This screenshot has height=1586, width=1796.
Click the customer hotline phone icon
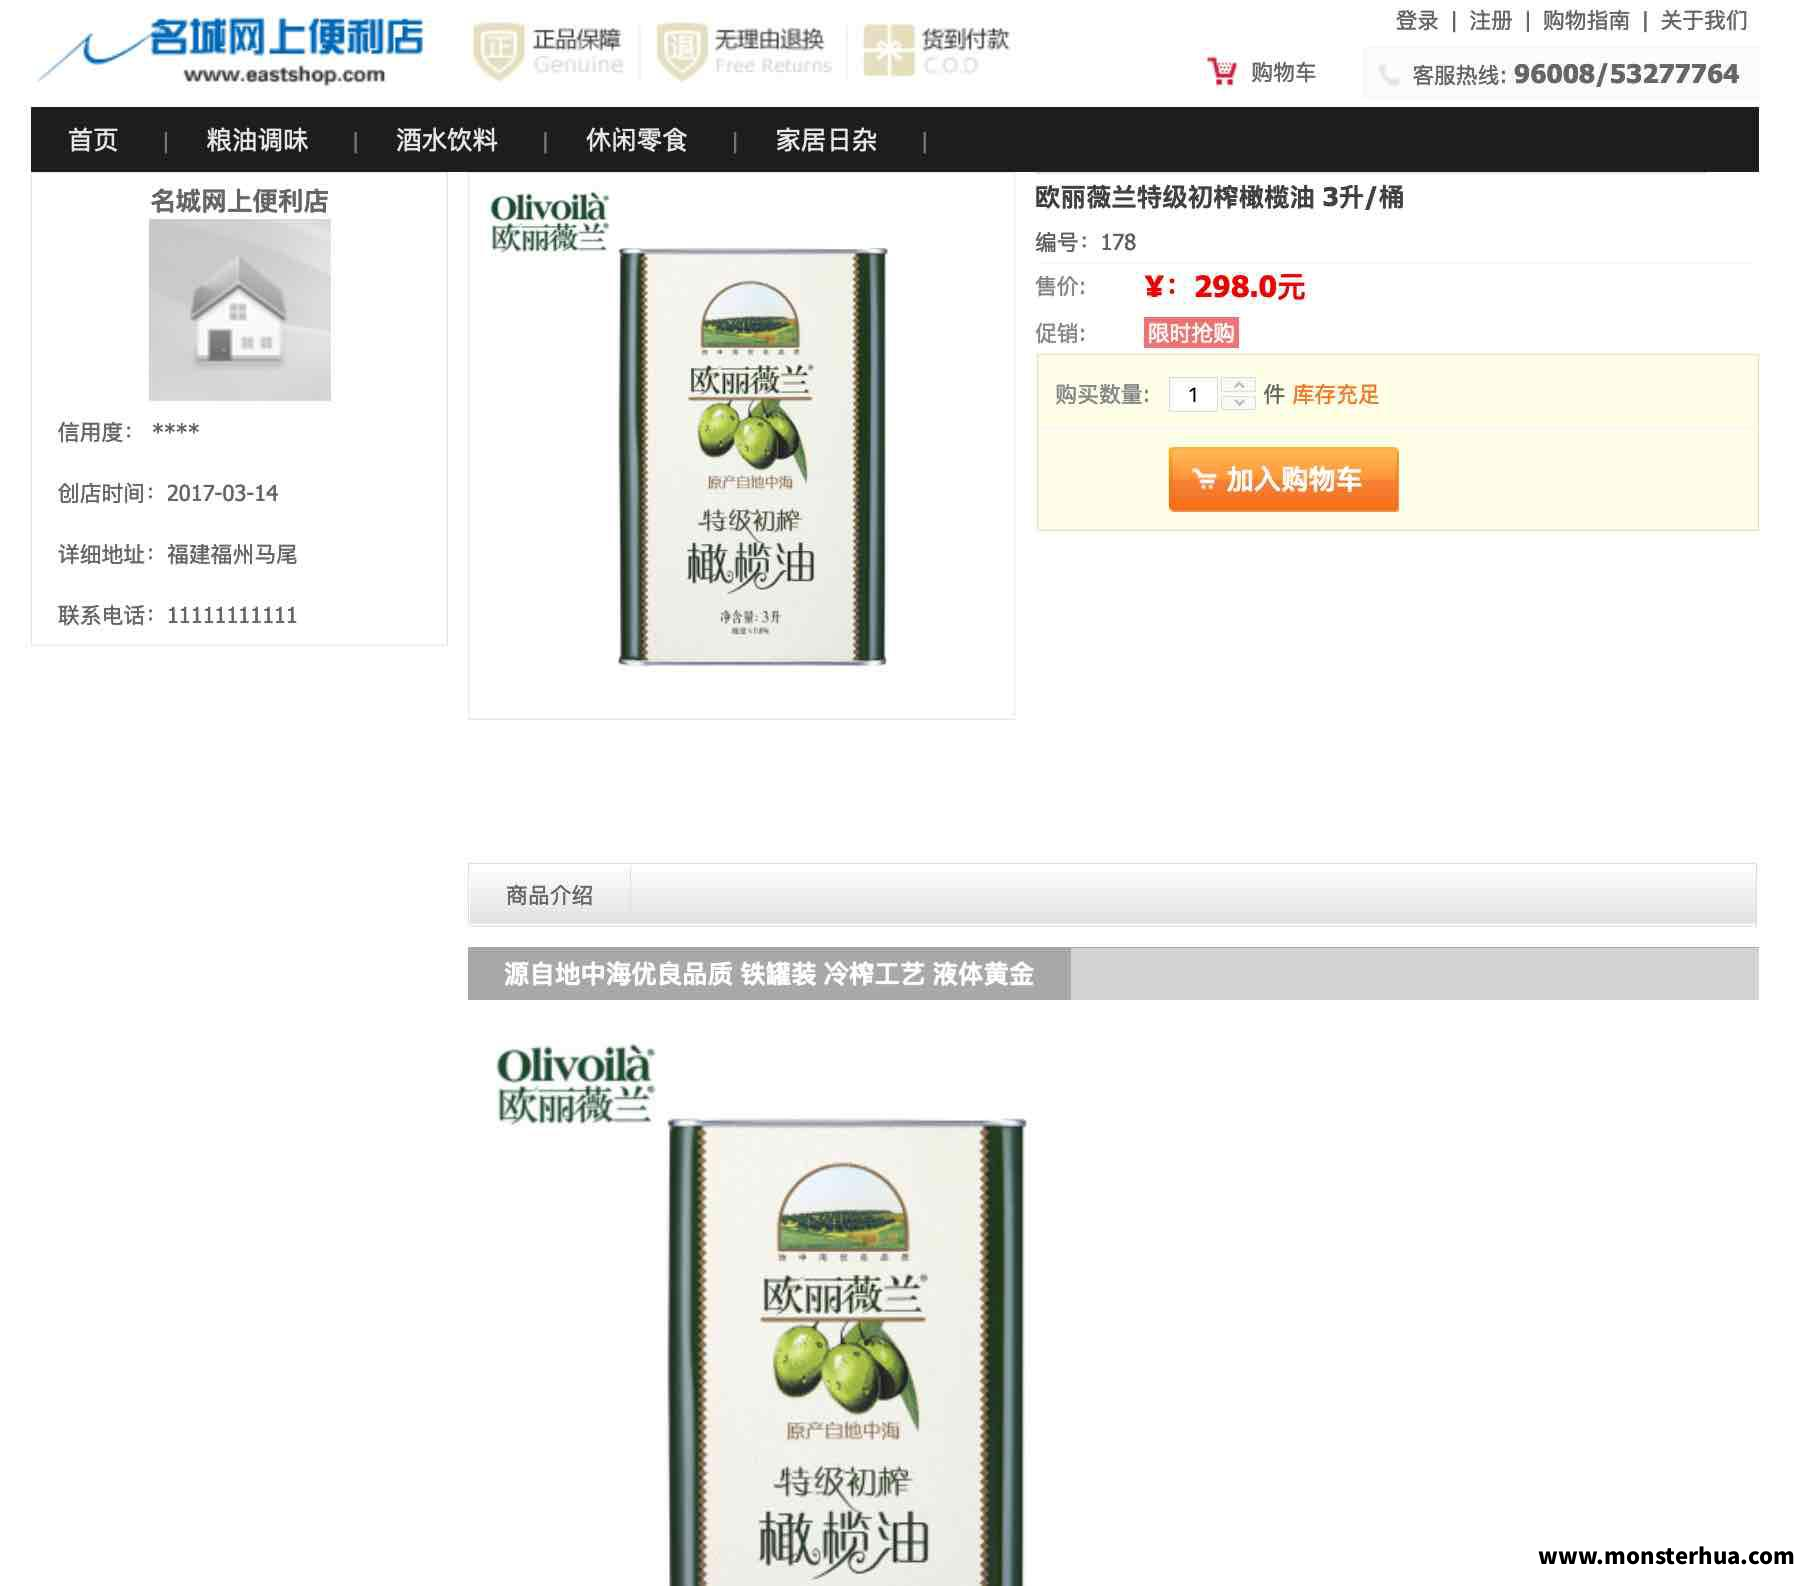[x=1389, y=75]
